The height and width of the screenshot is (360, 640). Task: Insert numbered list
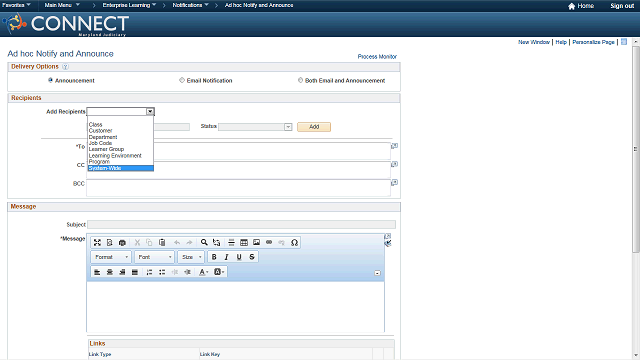coord(149,272)
